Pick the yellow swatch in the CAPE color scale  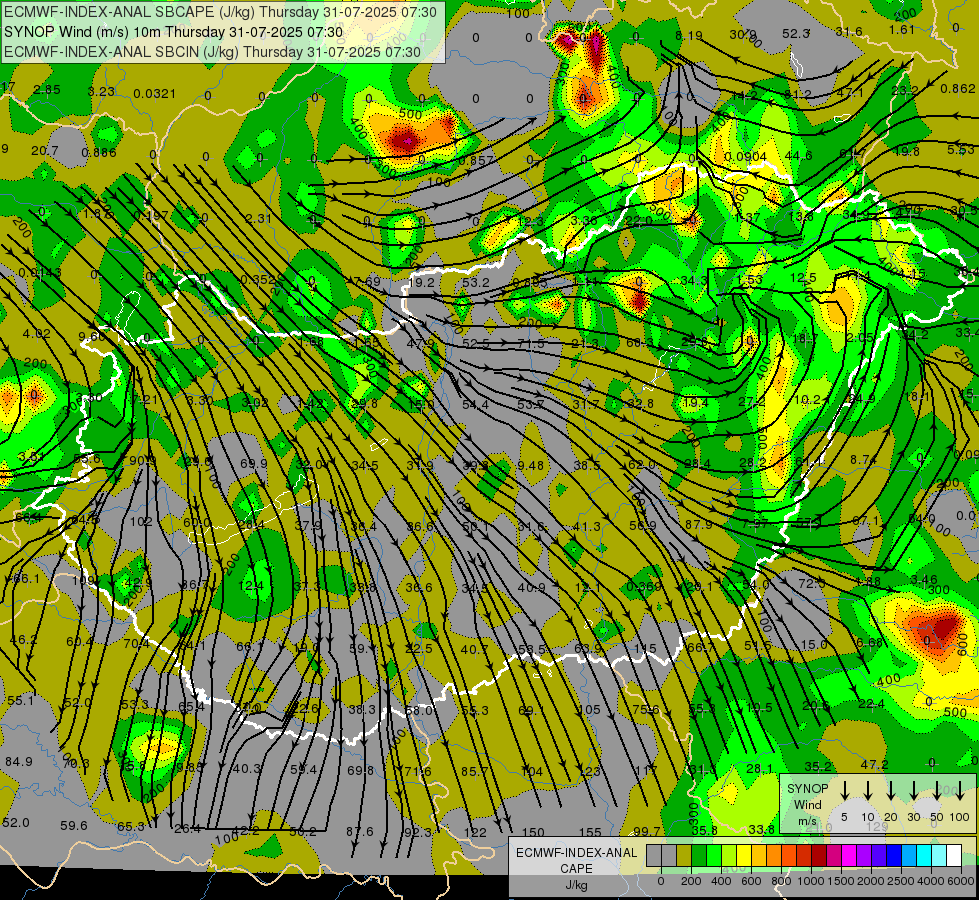744,856
